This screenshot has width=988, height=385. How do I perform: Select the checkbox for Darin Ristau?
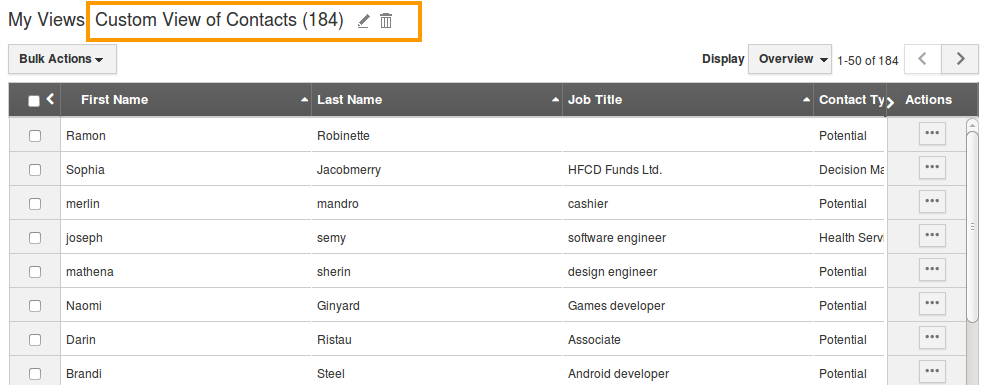coord(35,340)
